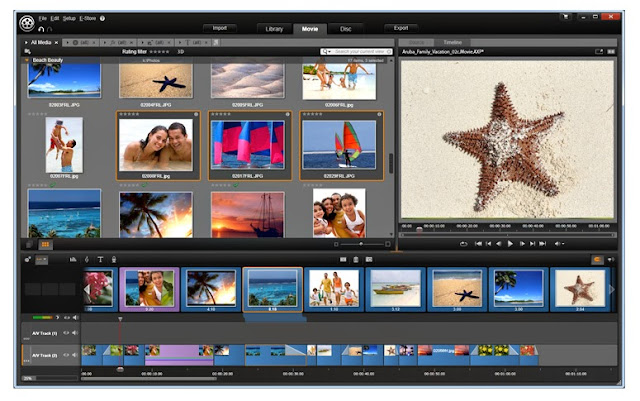Viewport: 640px width, 401px height.
Task: Mute audio on A/V Track (2)
Action: coord(75,355)
